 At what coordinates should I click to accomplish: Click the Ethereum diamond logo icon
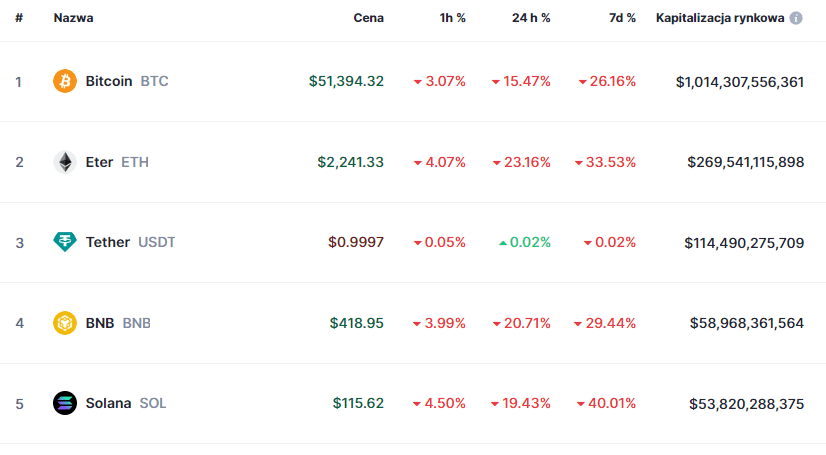[65, 162]
